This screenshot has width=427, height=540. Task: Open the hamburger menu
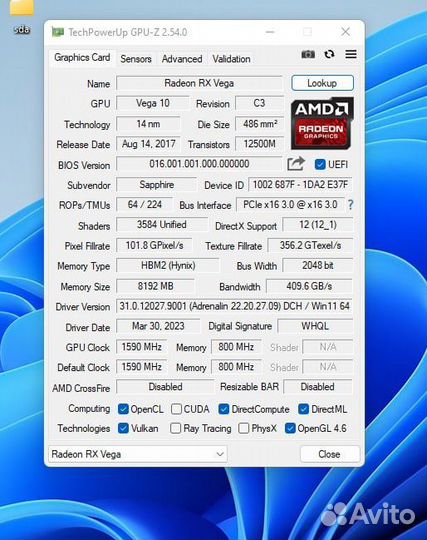click(x=351, y=54)
